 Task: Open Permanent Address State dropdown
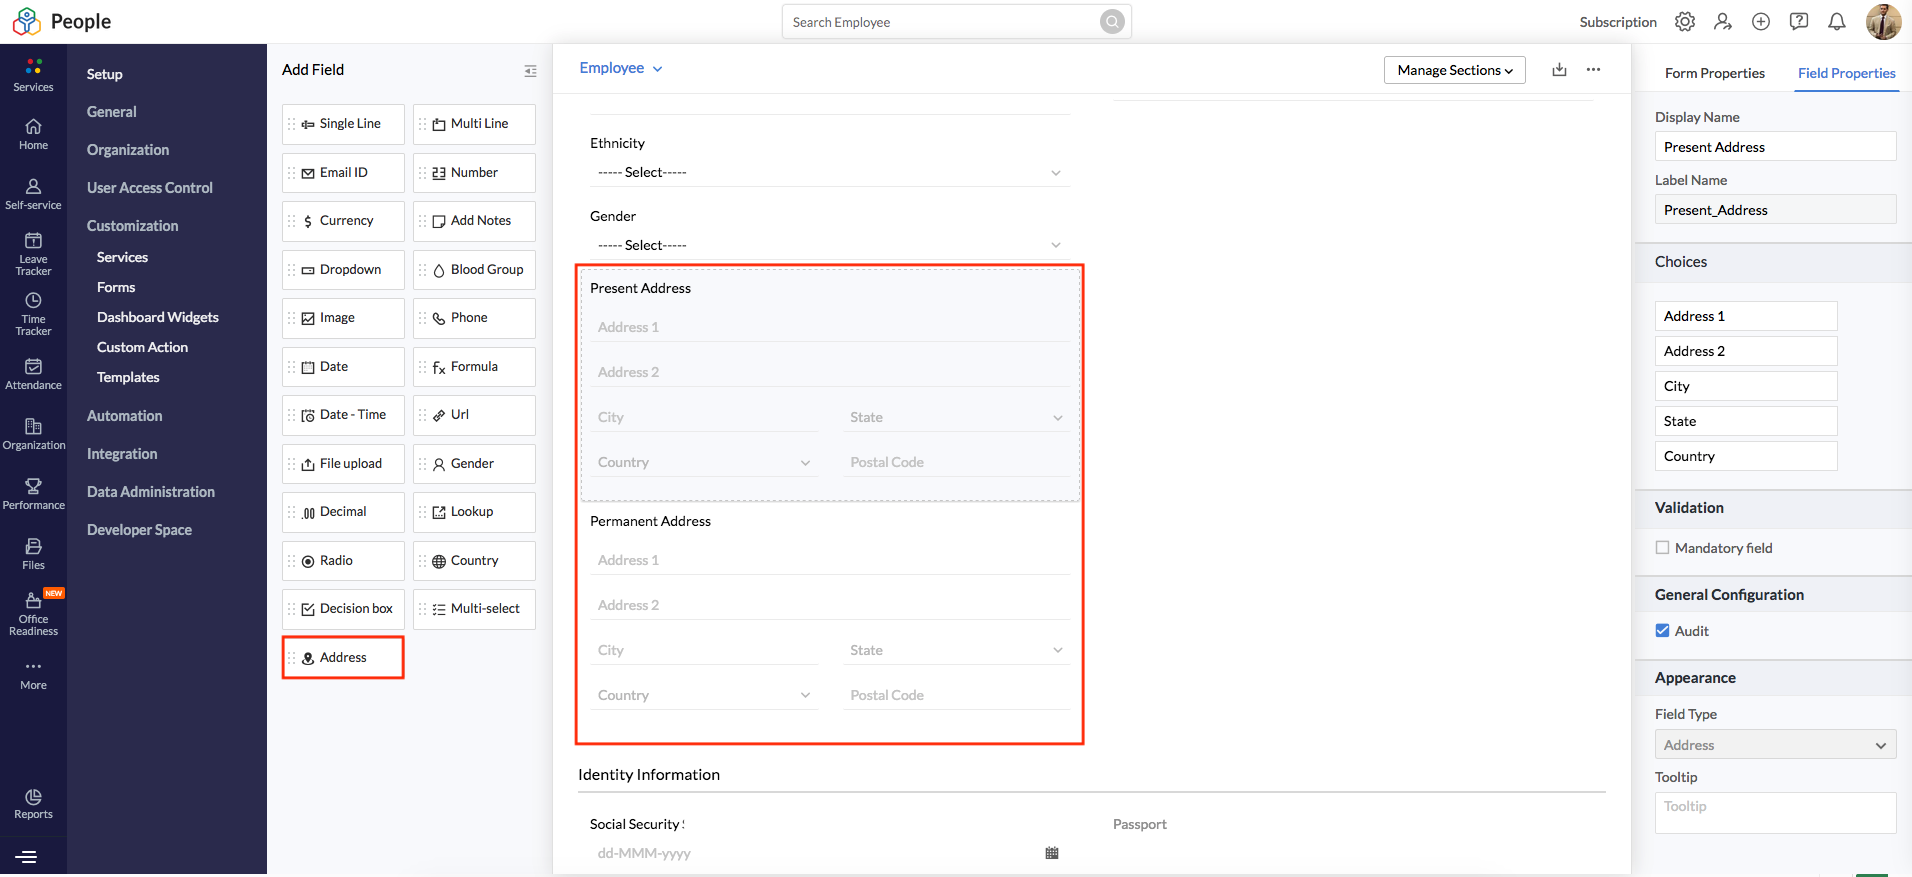[x=956, y=650]
